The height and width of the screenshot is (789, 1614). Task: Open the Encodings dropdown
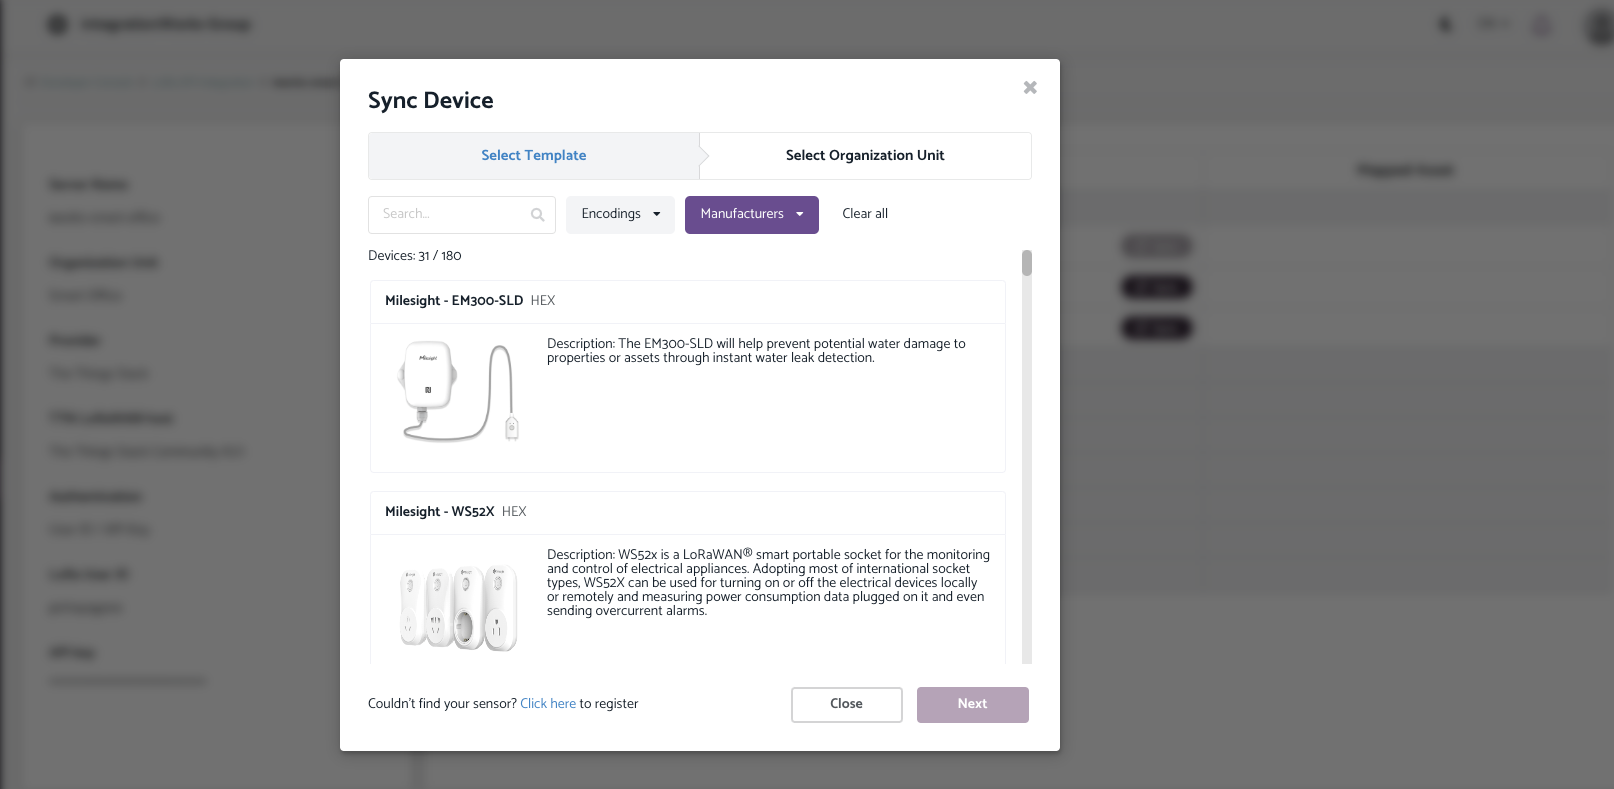pos(620,215)
